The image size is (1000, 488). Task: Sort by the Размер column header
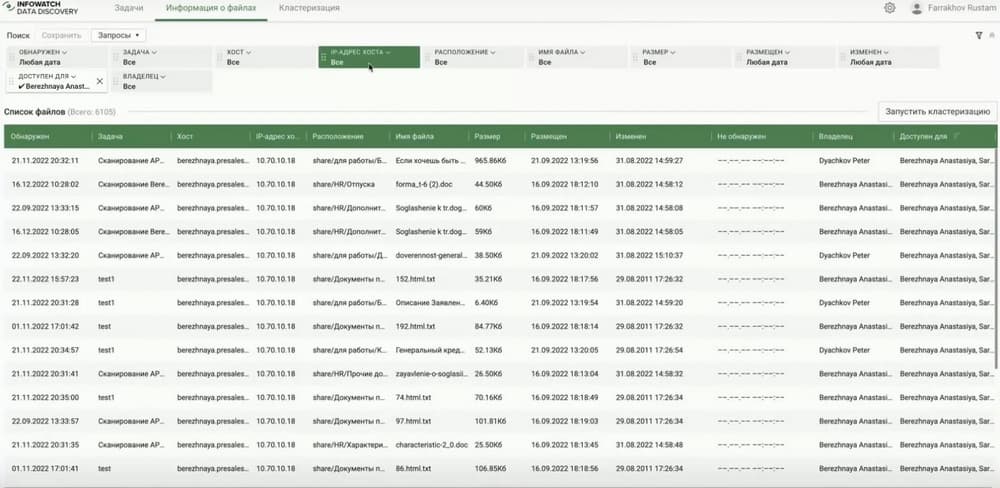tap(488, 137)
